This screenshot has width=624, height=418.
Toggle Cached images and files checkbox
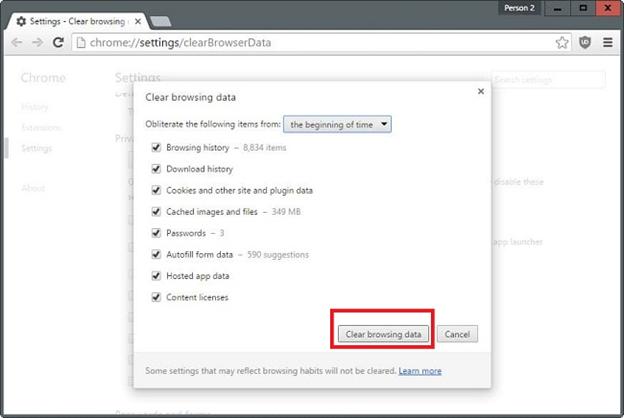point(156,212)
